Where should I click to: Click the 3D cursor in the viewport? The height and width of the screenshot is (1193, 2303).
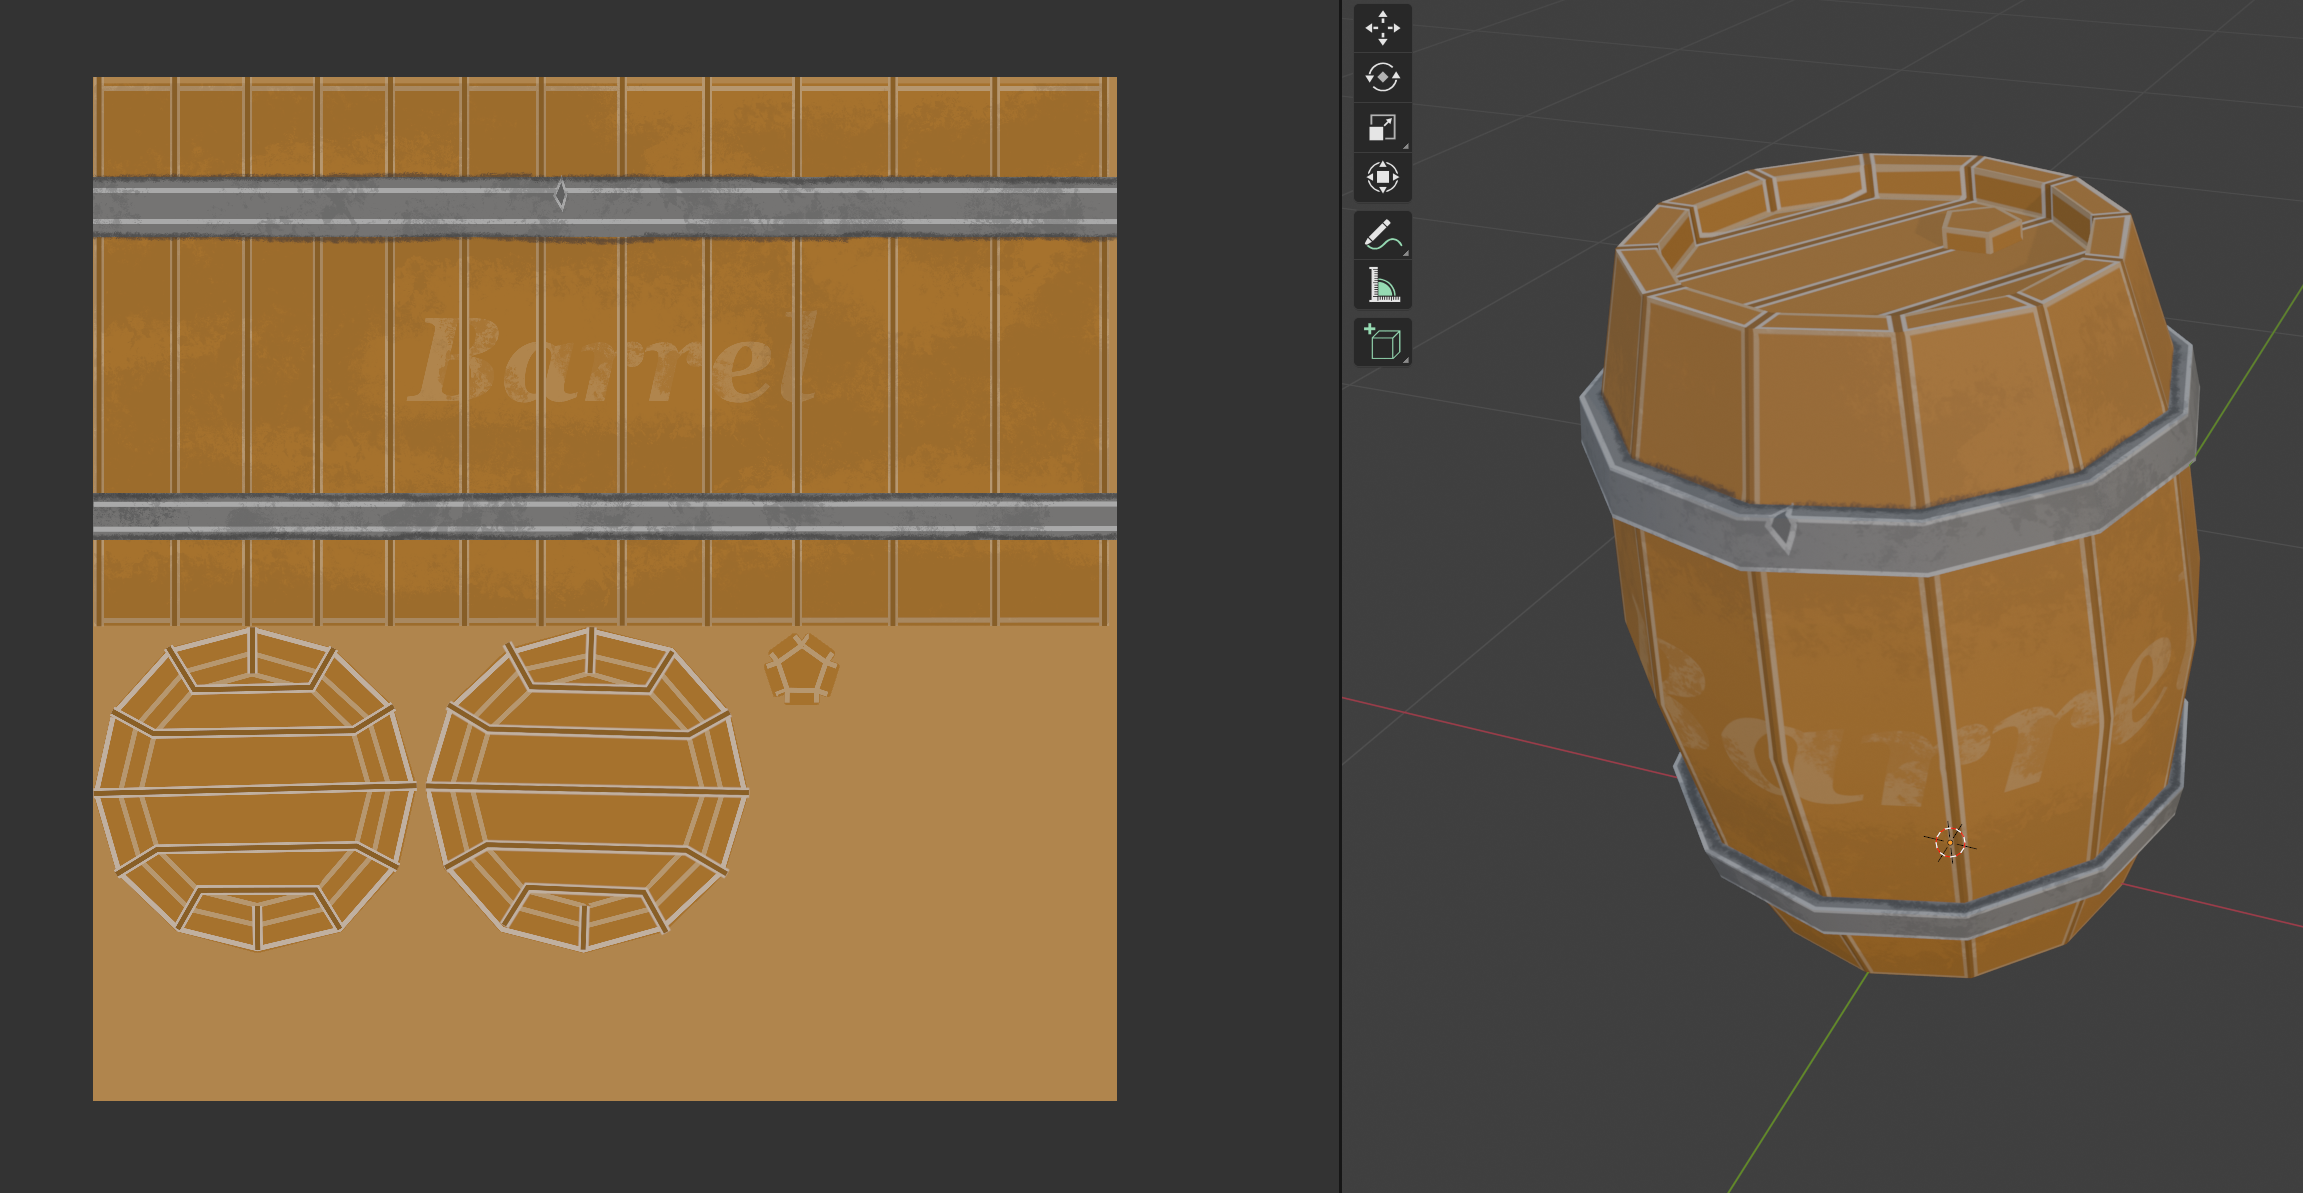point(1949,843)
